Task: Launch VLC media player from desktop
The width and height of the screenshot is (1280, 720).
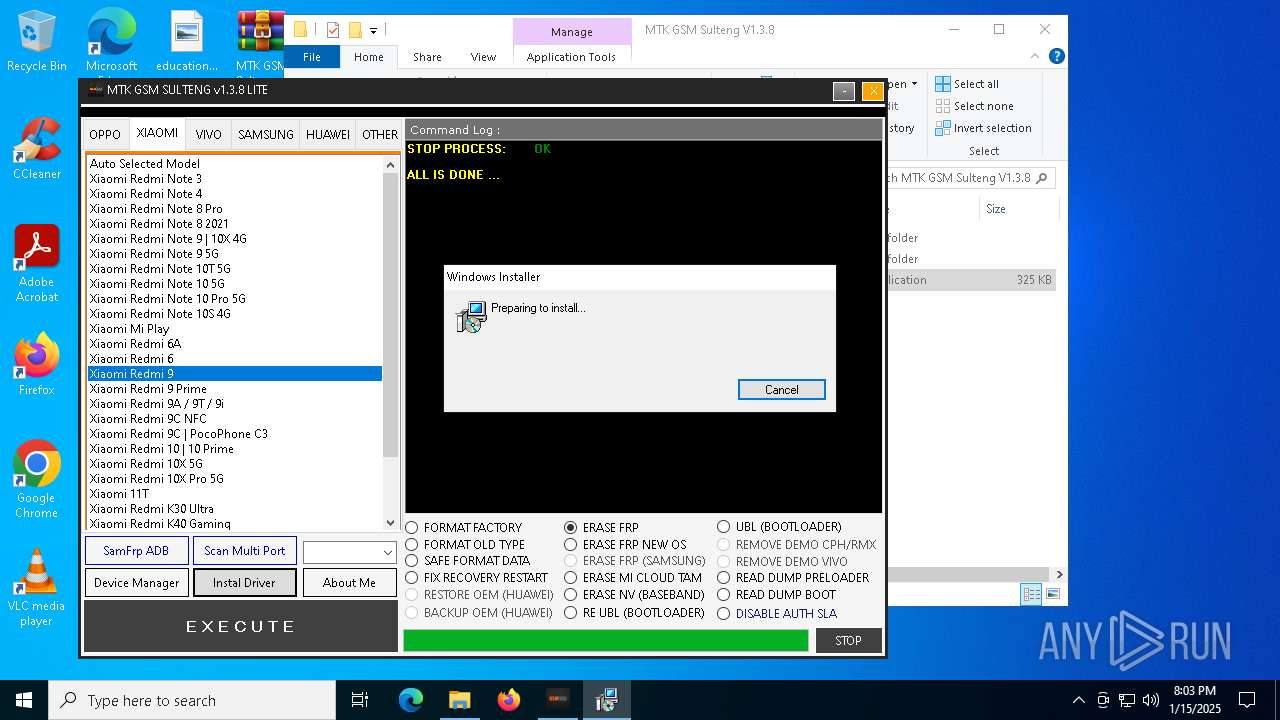Action: tap(37, 587)
